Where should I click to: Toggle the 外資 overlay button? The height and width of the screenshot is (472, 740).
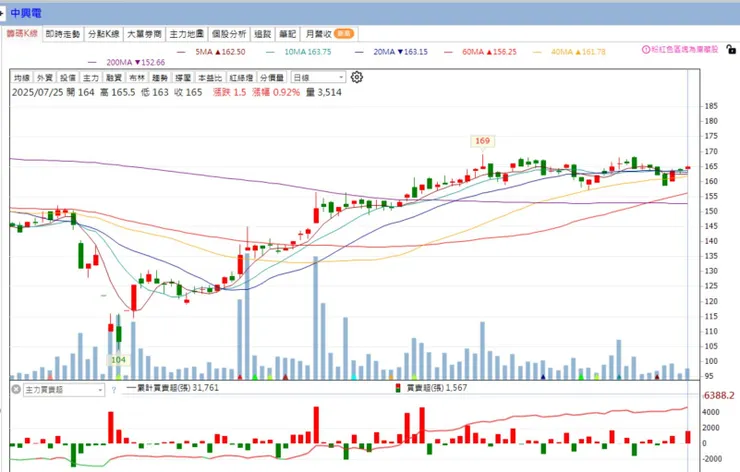click(x=45, y=77)
